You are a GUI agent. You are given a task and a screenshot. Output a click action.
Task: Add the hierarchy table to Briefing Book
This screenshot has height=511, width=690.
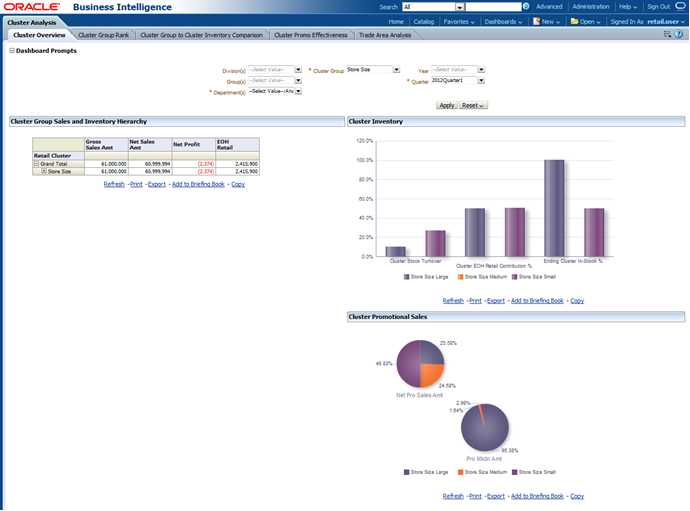(198, 184)
